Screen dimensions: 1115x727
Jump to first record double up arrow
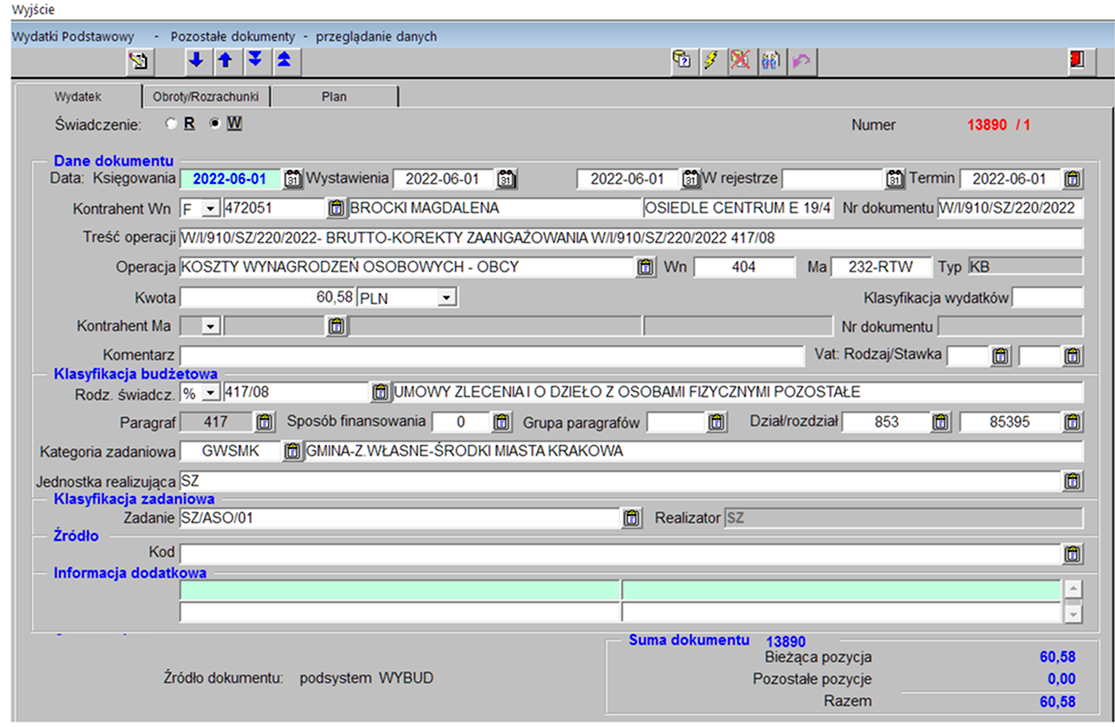coord(284,60)
